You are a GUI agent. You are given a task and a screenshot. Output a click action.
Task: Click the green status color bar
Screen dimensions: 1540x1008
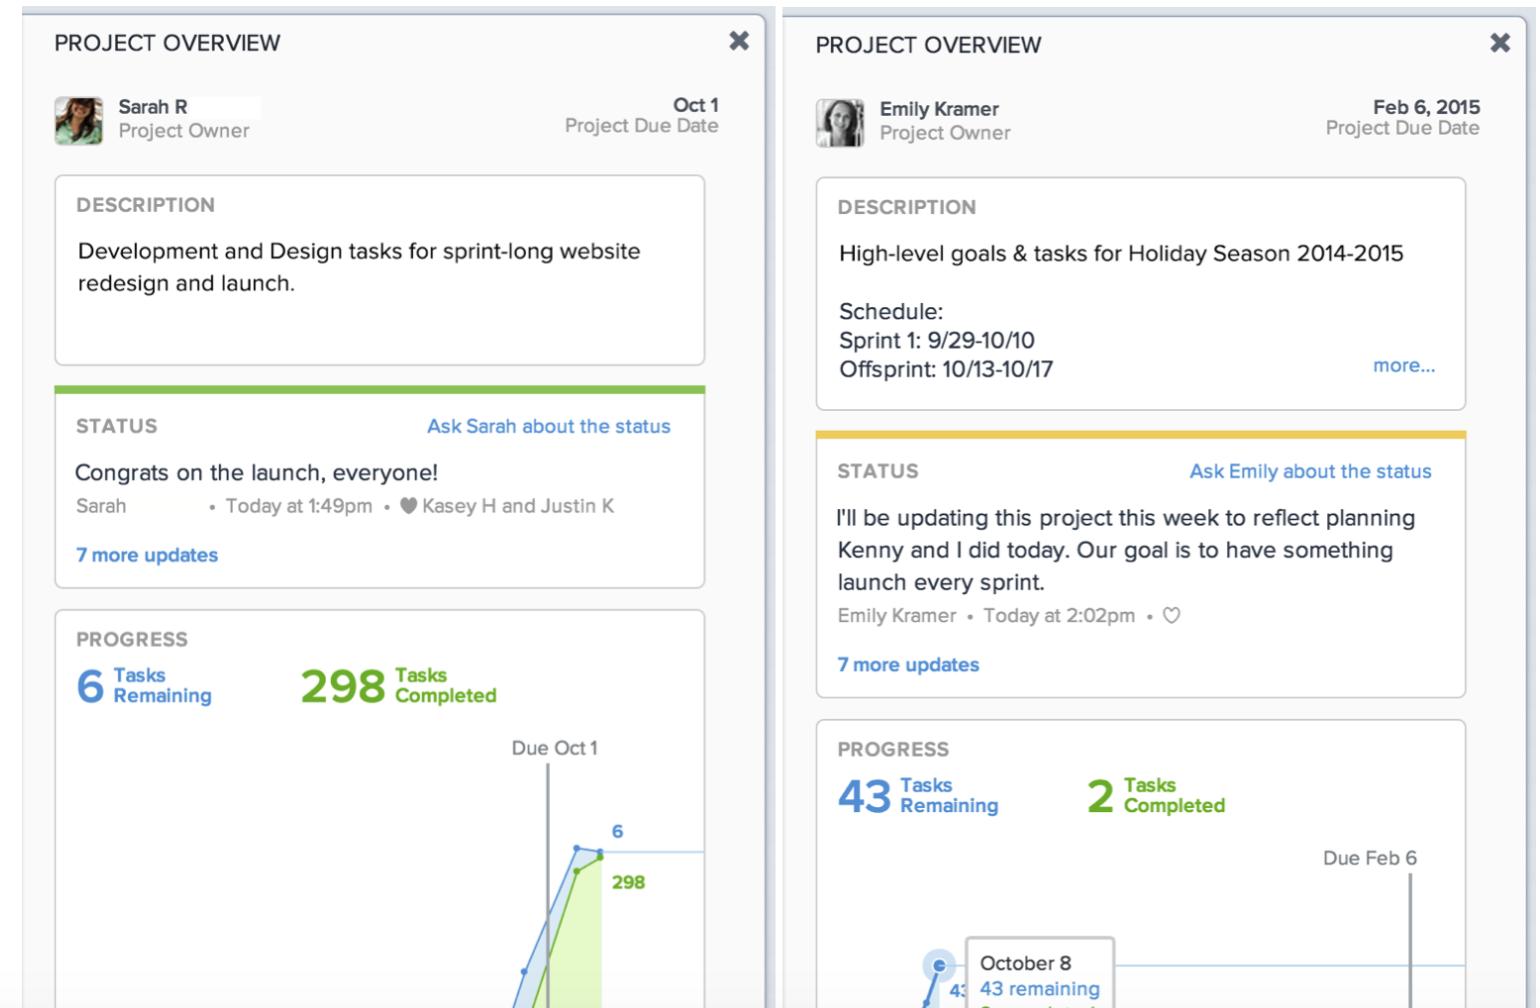coord(379,390)
